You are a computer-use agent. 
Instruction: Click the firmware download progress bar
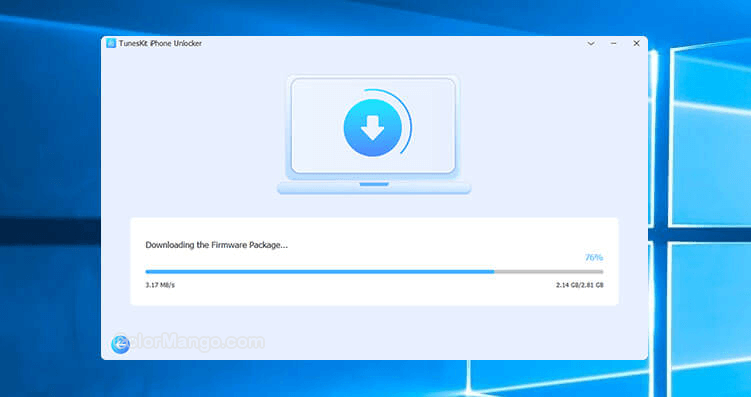click(374, 272)
